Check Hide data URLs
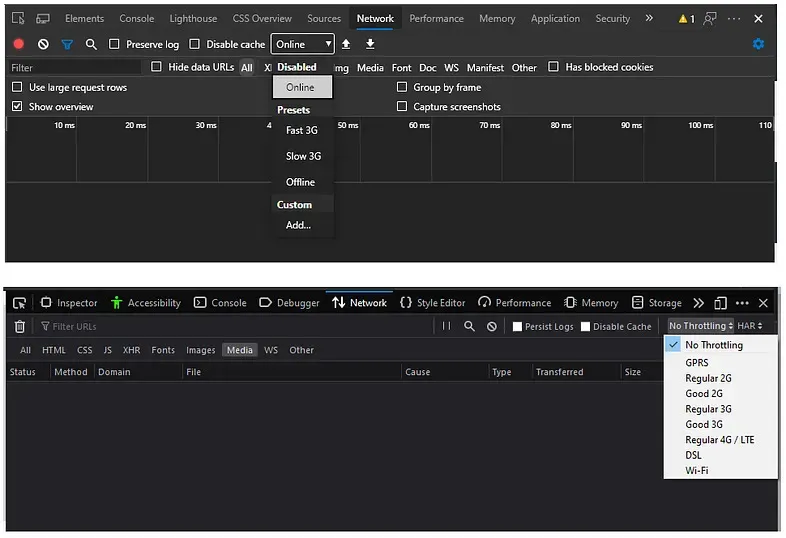Viewport: 786px width, 538px height. pyautogui.click(x=156, y=67)
